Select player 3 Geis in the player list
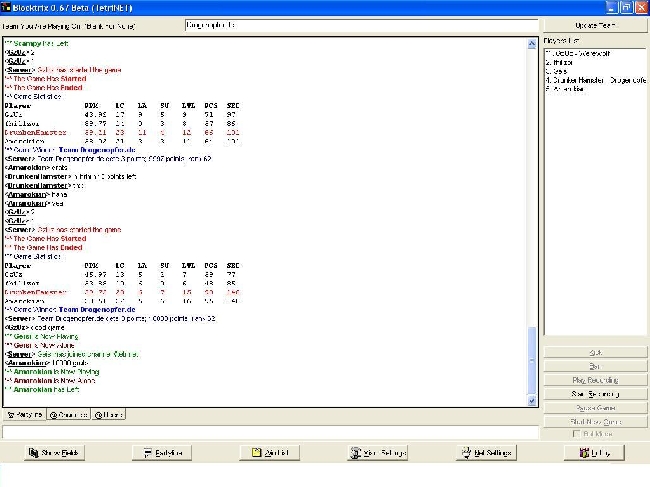The image size is (650, 487). (x=556, y=71)
